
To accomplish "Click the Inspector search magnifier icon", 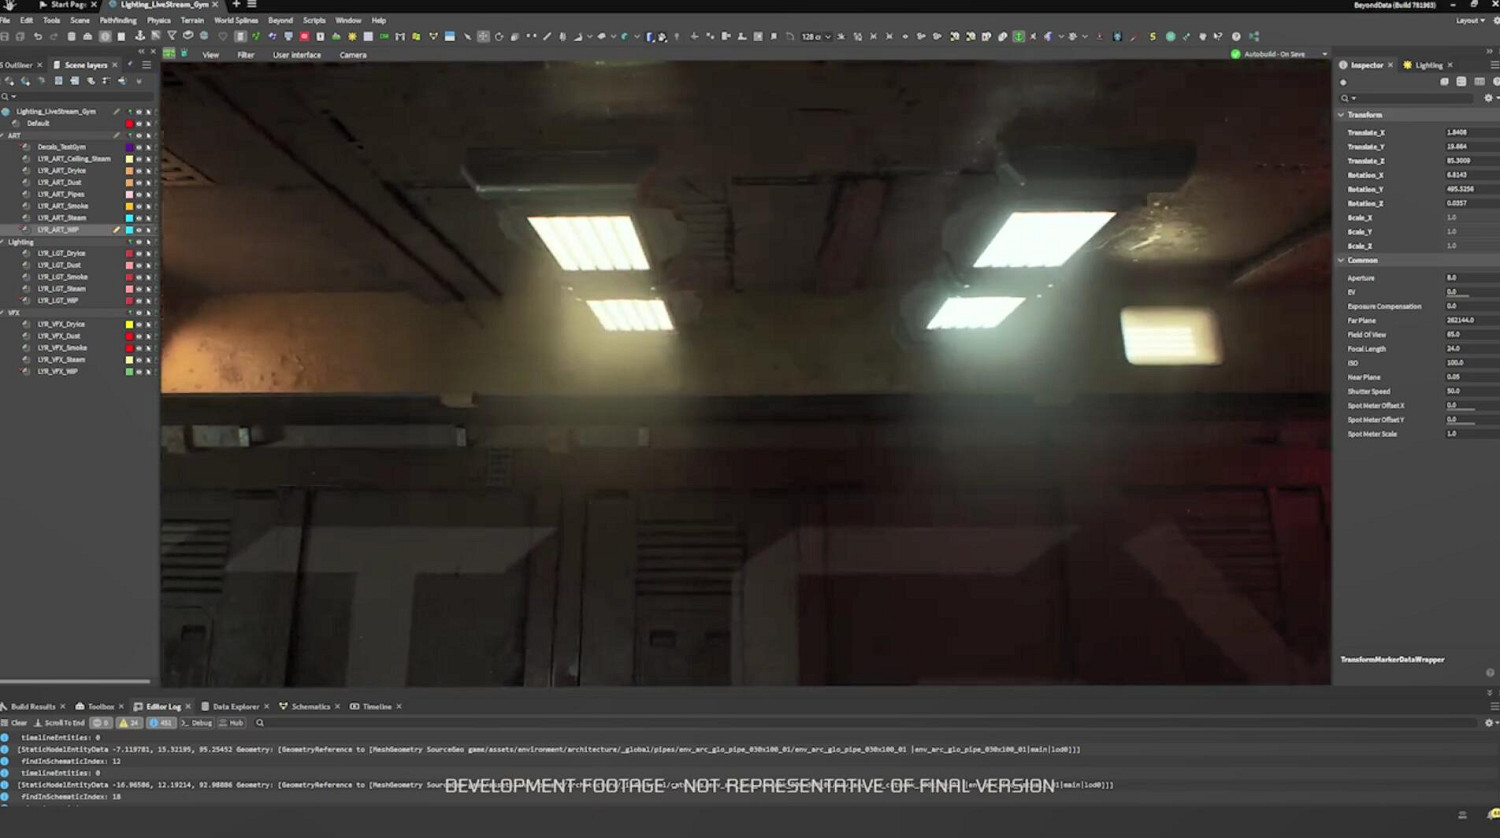I will [1346, 98].
